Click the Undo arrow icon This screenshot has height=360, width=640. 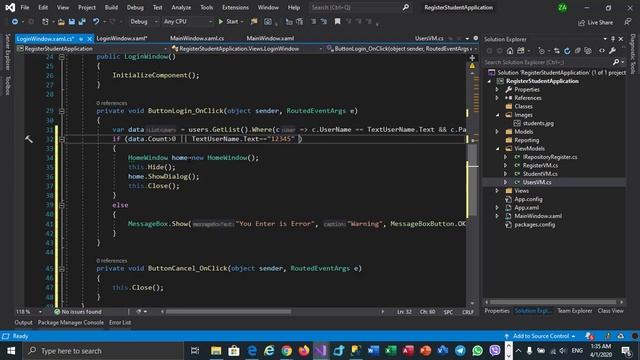[96, 22]
